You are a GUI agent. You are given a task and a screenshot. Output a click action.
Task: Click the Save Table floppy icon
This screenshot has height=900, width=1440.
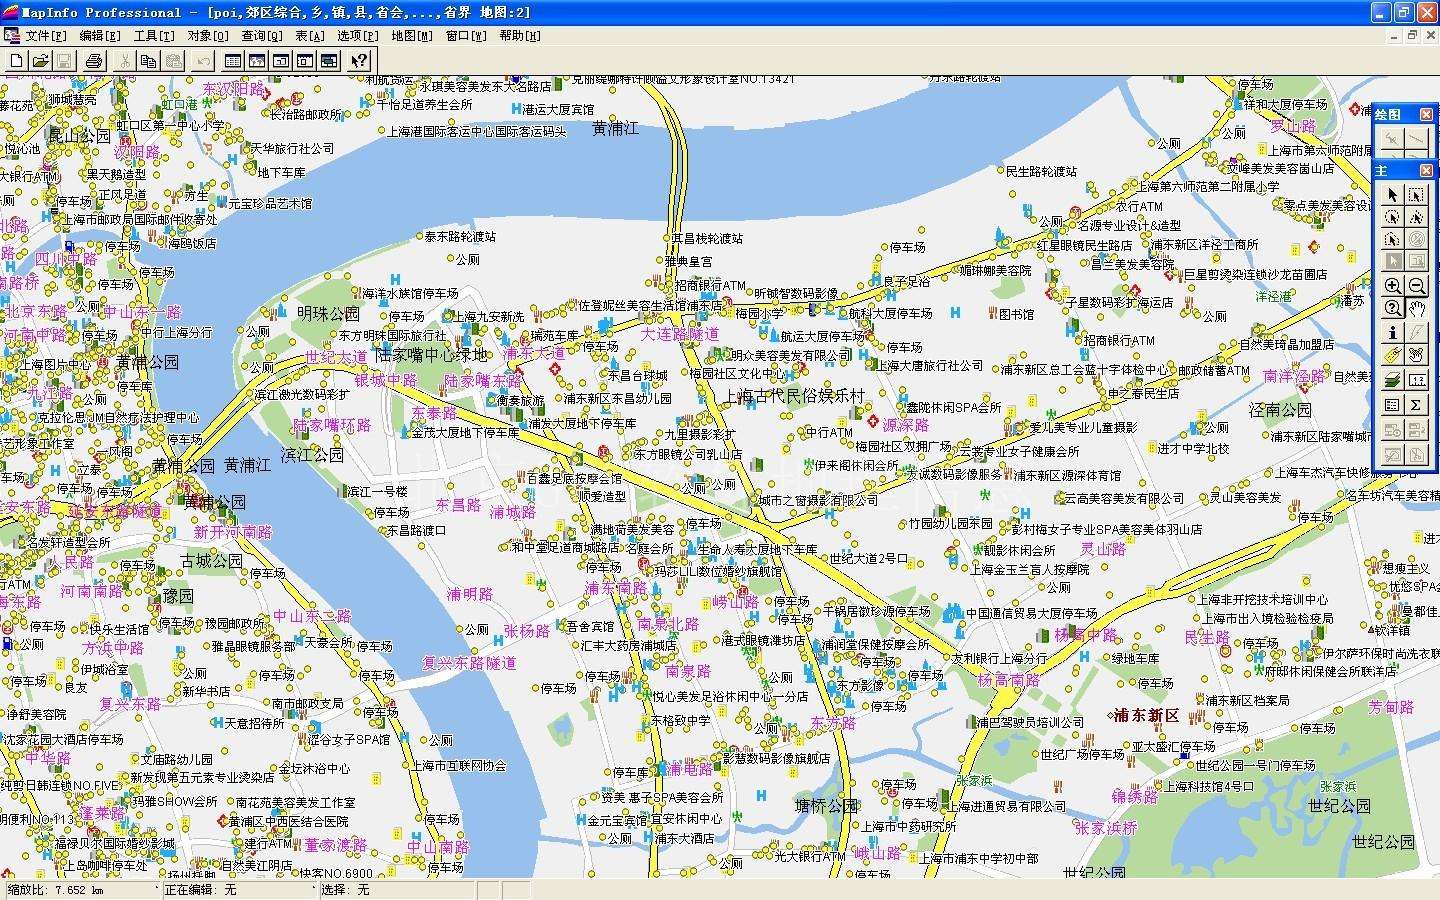point(65,61)
